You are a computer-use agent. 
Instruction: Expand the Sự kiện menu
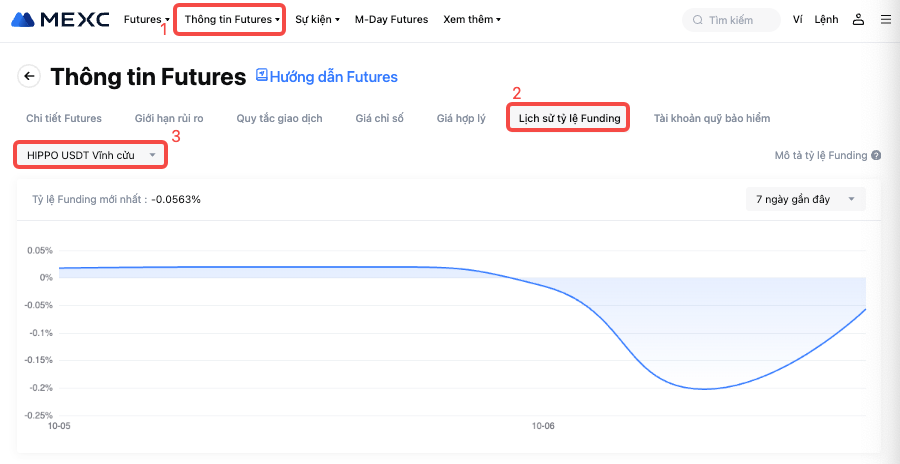click(x=317, y=19)
